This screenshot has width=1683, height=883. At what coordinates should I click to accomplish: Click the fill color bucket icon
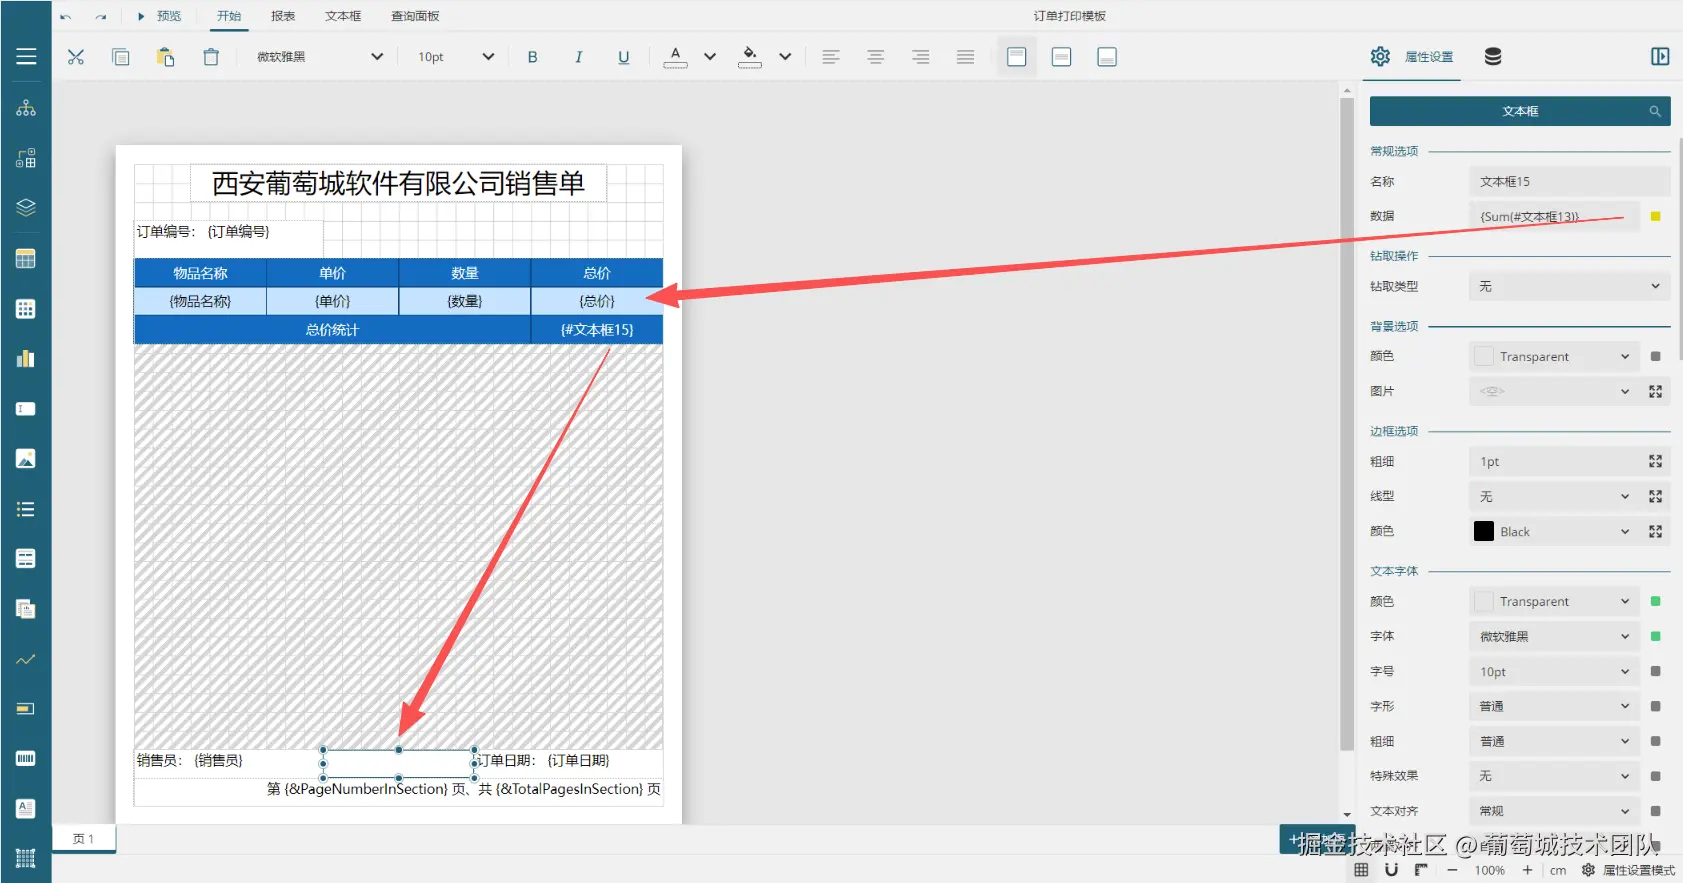click(x=750, y=57)
